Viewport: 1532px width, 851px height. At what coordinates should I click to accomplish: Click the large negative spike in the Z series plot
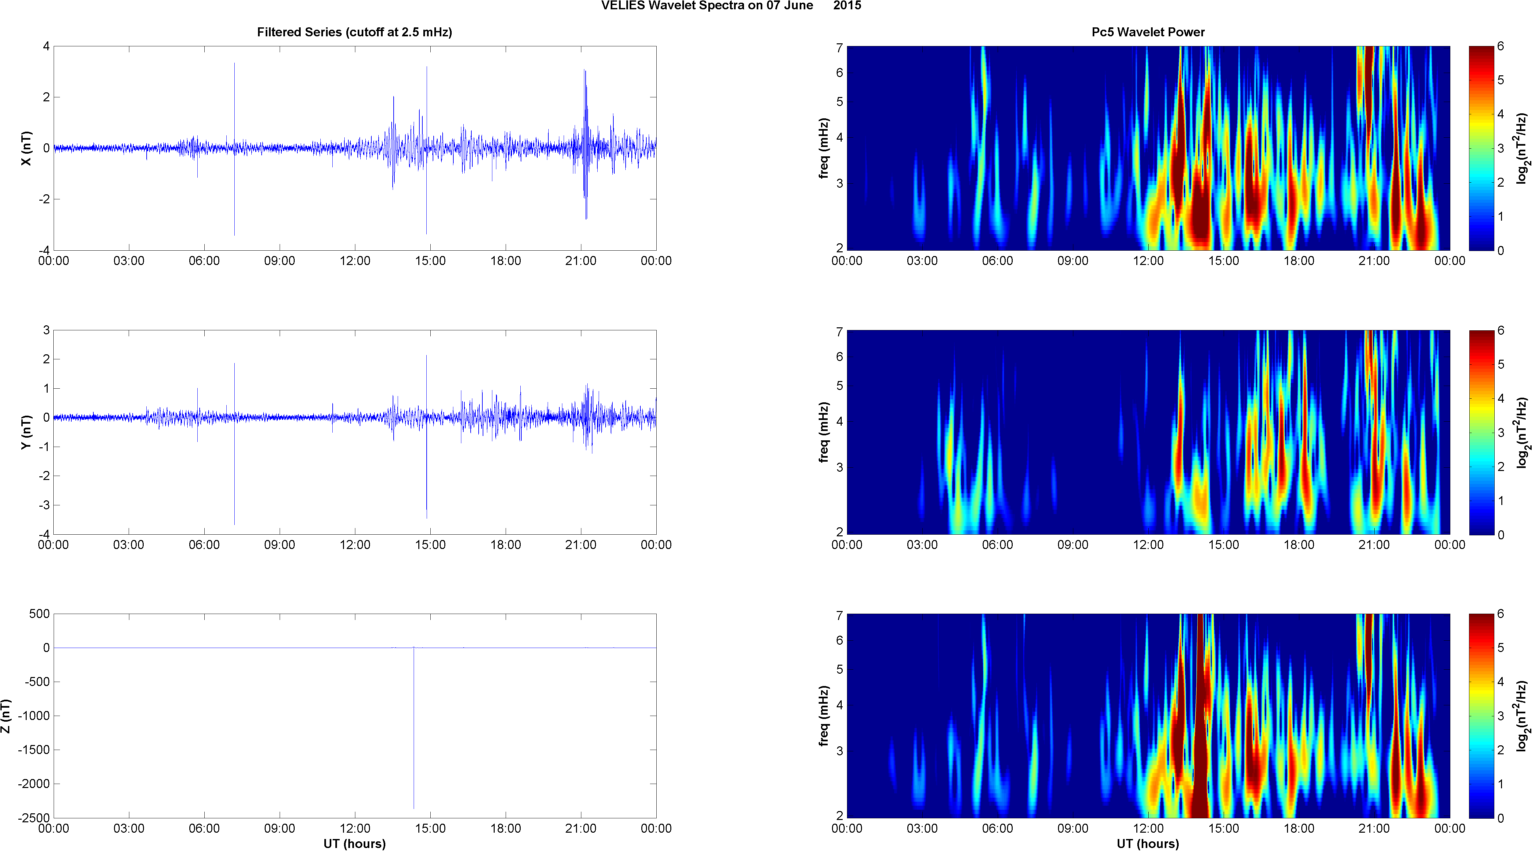point(414,728)
